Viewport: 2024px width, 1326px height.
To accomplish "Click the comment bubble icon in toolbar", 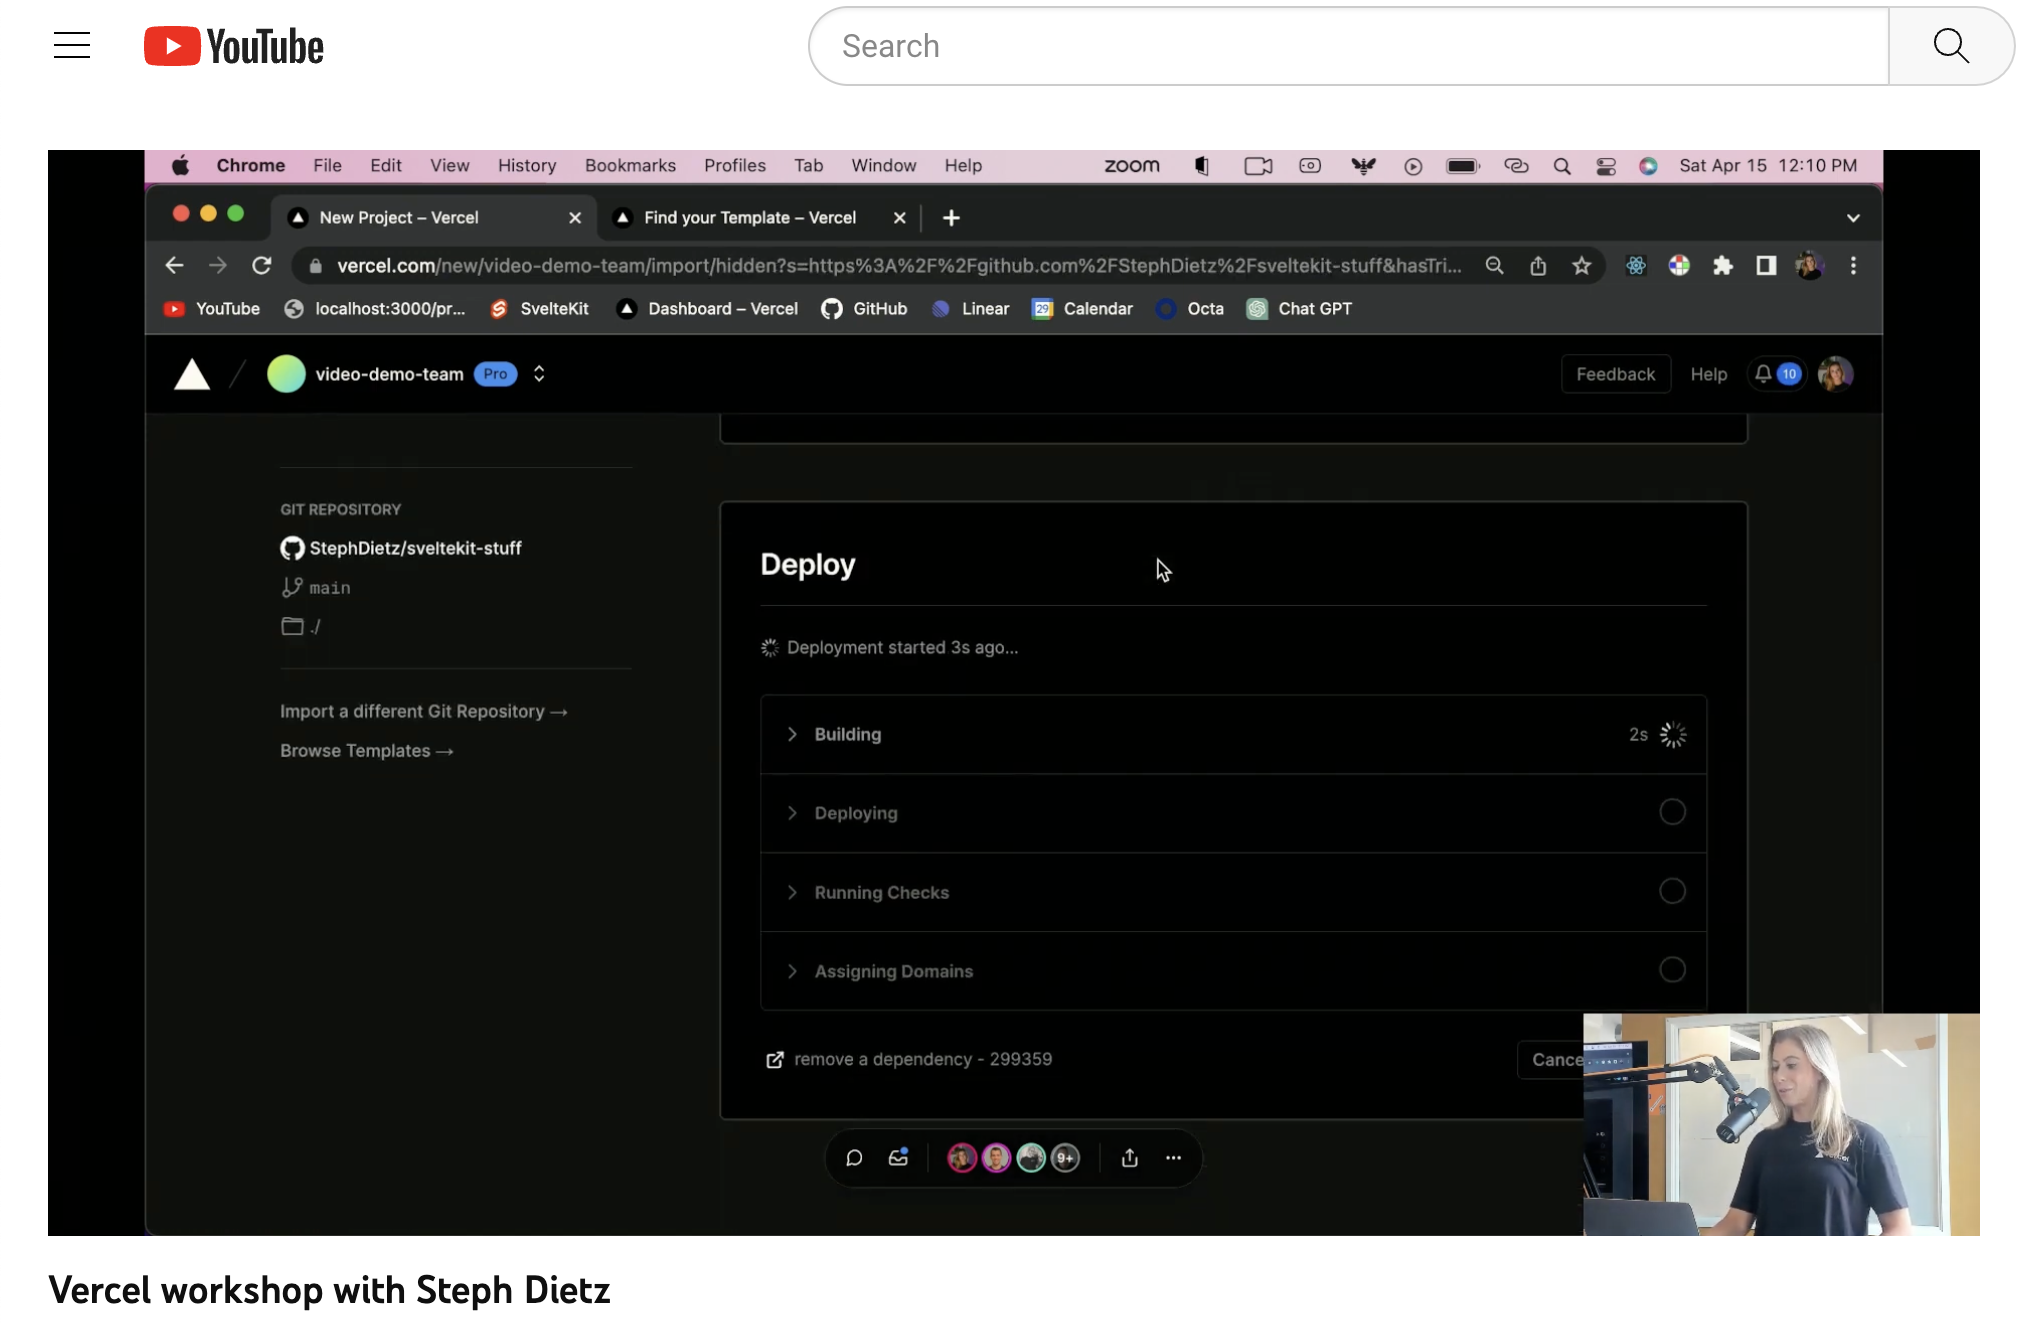I will coord(854,1158).
